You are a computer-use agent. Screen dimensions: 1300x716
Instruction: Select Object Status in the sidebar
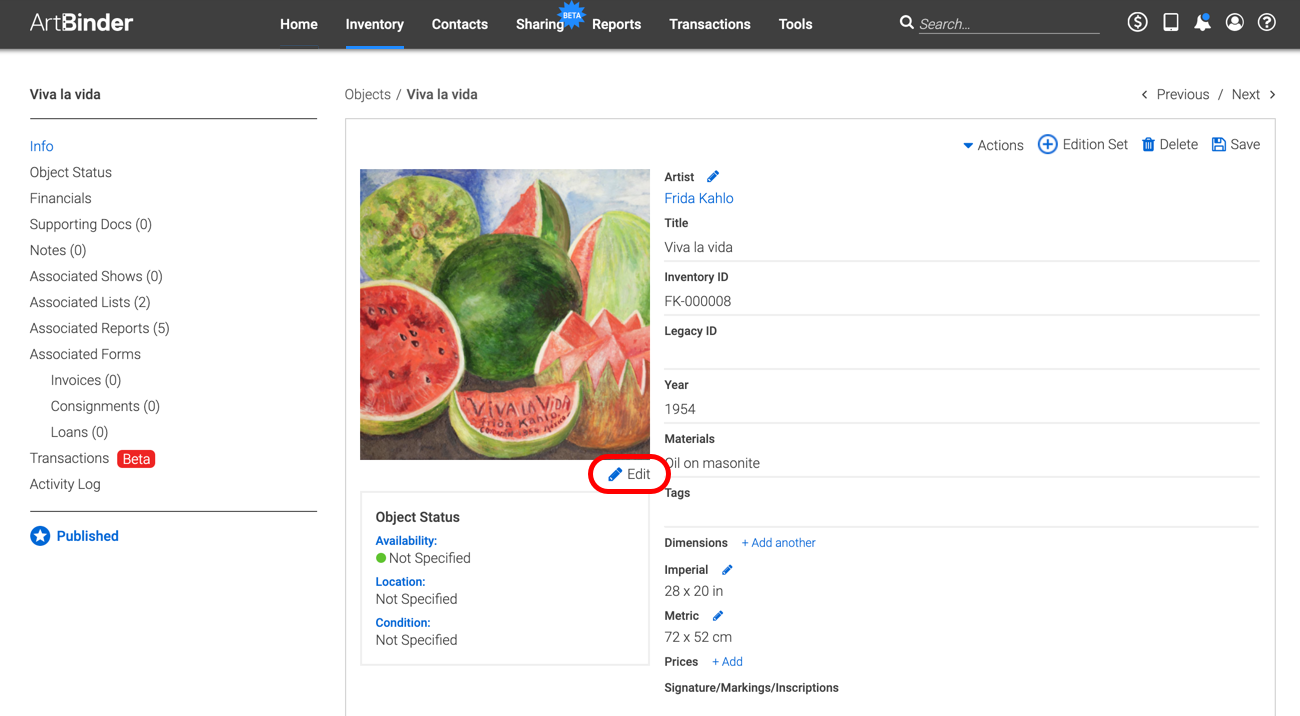point(71,172)
